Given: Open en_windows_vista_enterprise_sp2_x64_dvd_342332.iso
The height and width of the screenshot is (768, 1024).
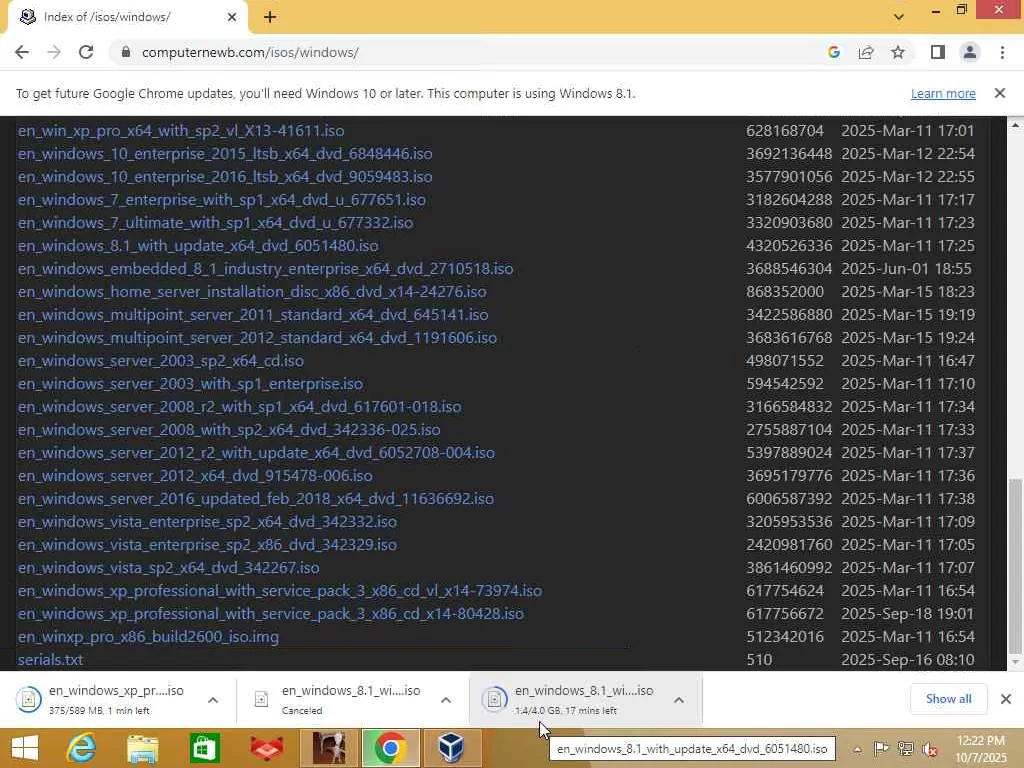Looking at the screenshot, I should [x=207, y=522].
